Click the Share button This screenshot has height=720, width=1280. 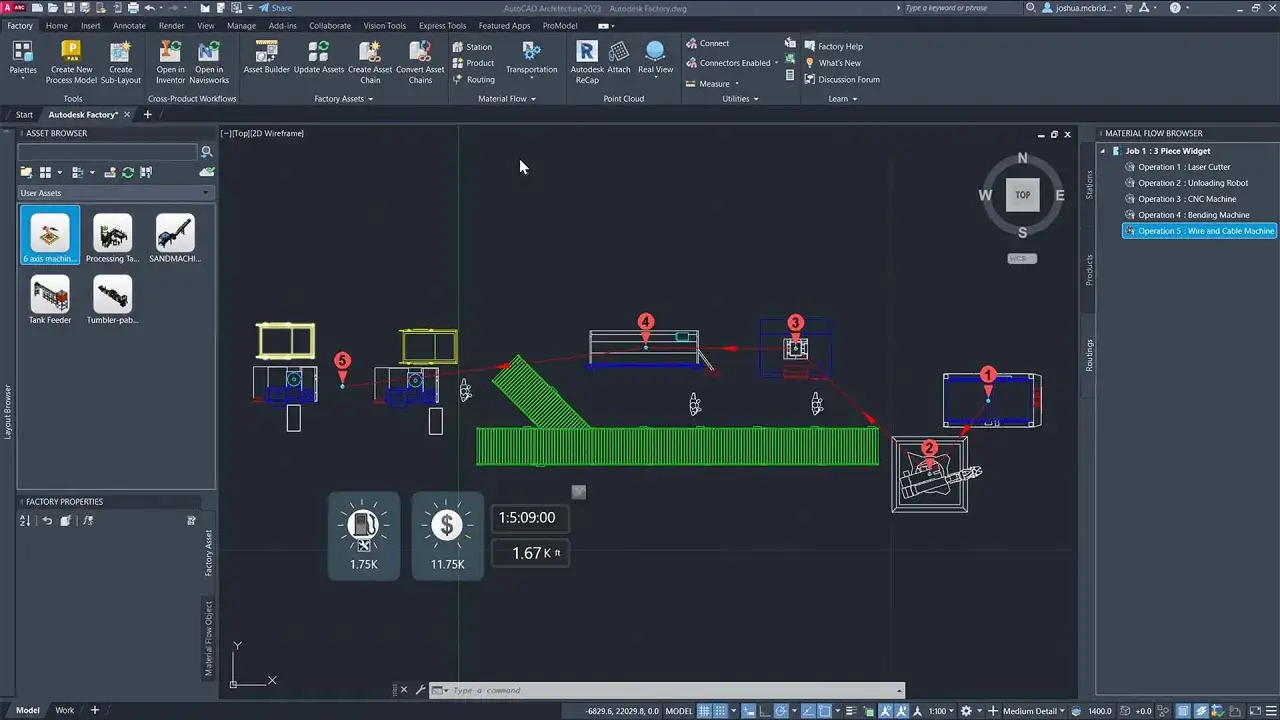pos(275,8)
